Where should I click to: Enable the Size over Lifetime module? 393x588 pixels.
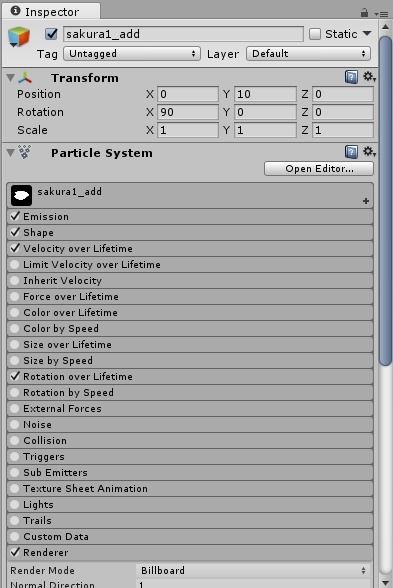point(15,344)
